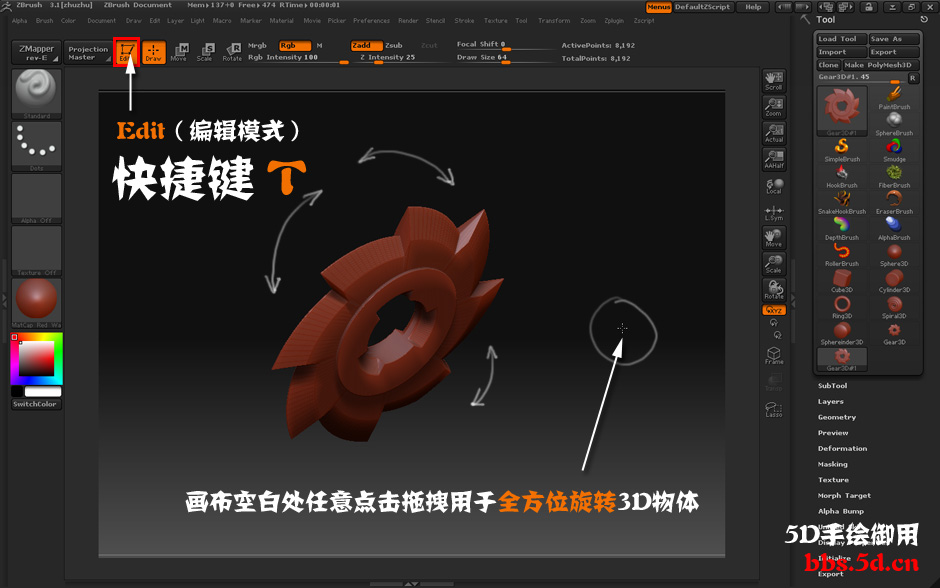Viewport: 940px width, 588px height.
Task: Select the Cylinder3D primitive
Action: (894, 281)
